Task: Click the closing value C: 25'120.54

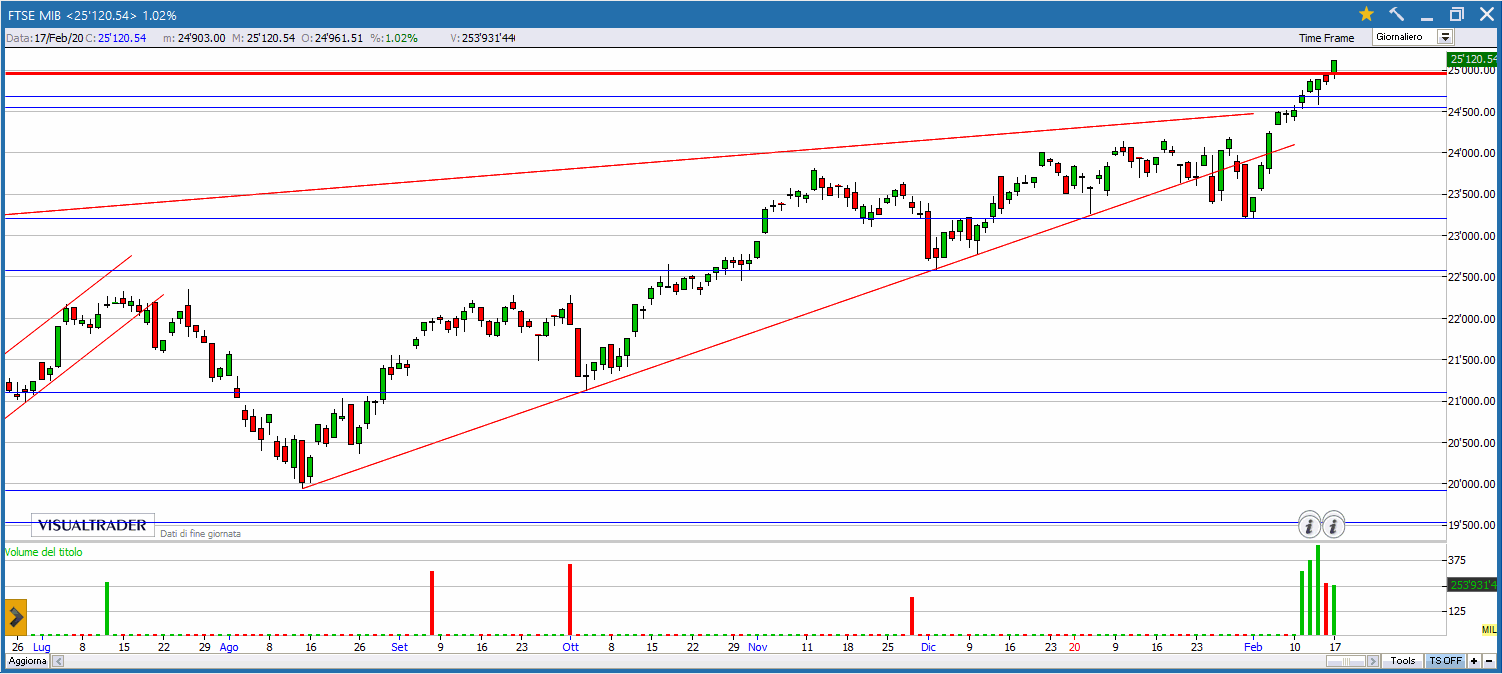Action: 117,38
